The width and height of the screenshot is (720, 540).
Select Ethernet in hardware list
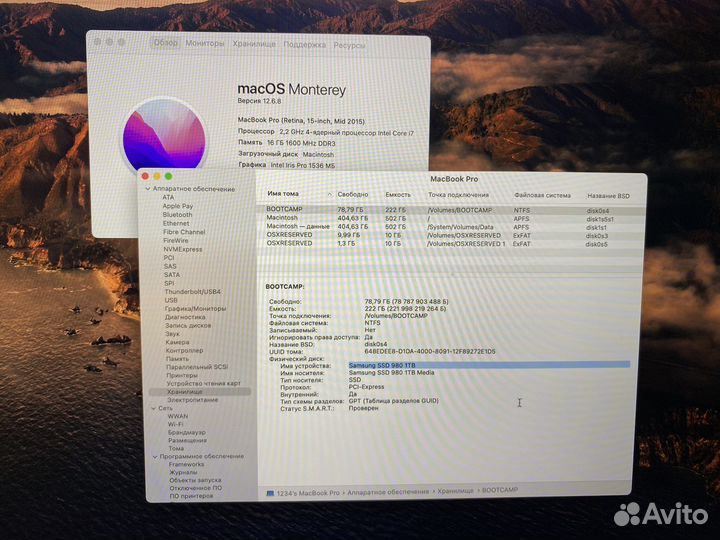[176, 223]
